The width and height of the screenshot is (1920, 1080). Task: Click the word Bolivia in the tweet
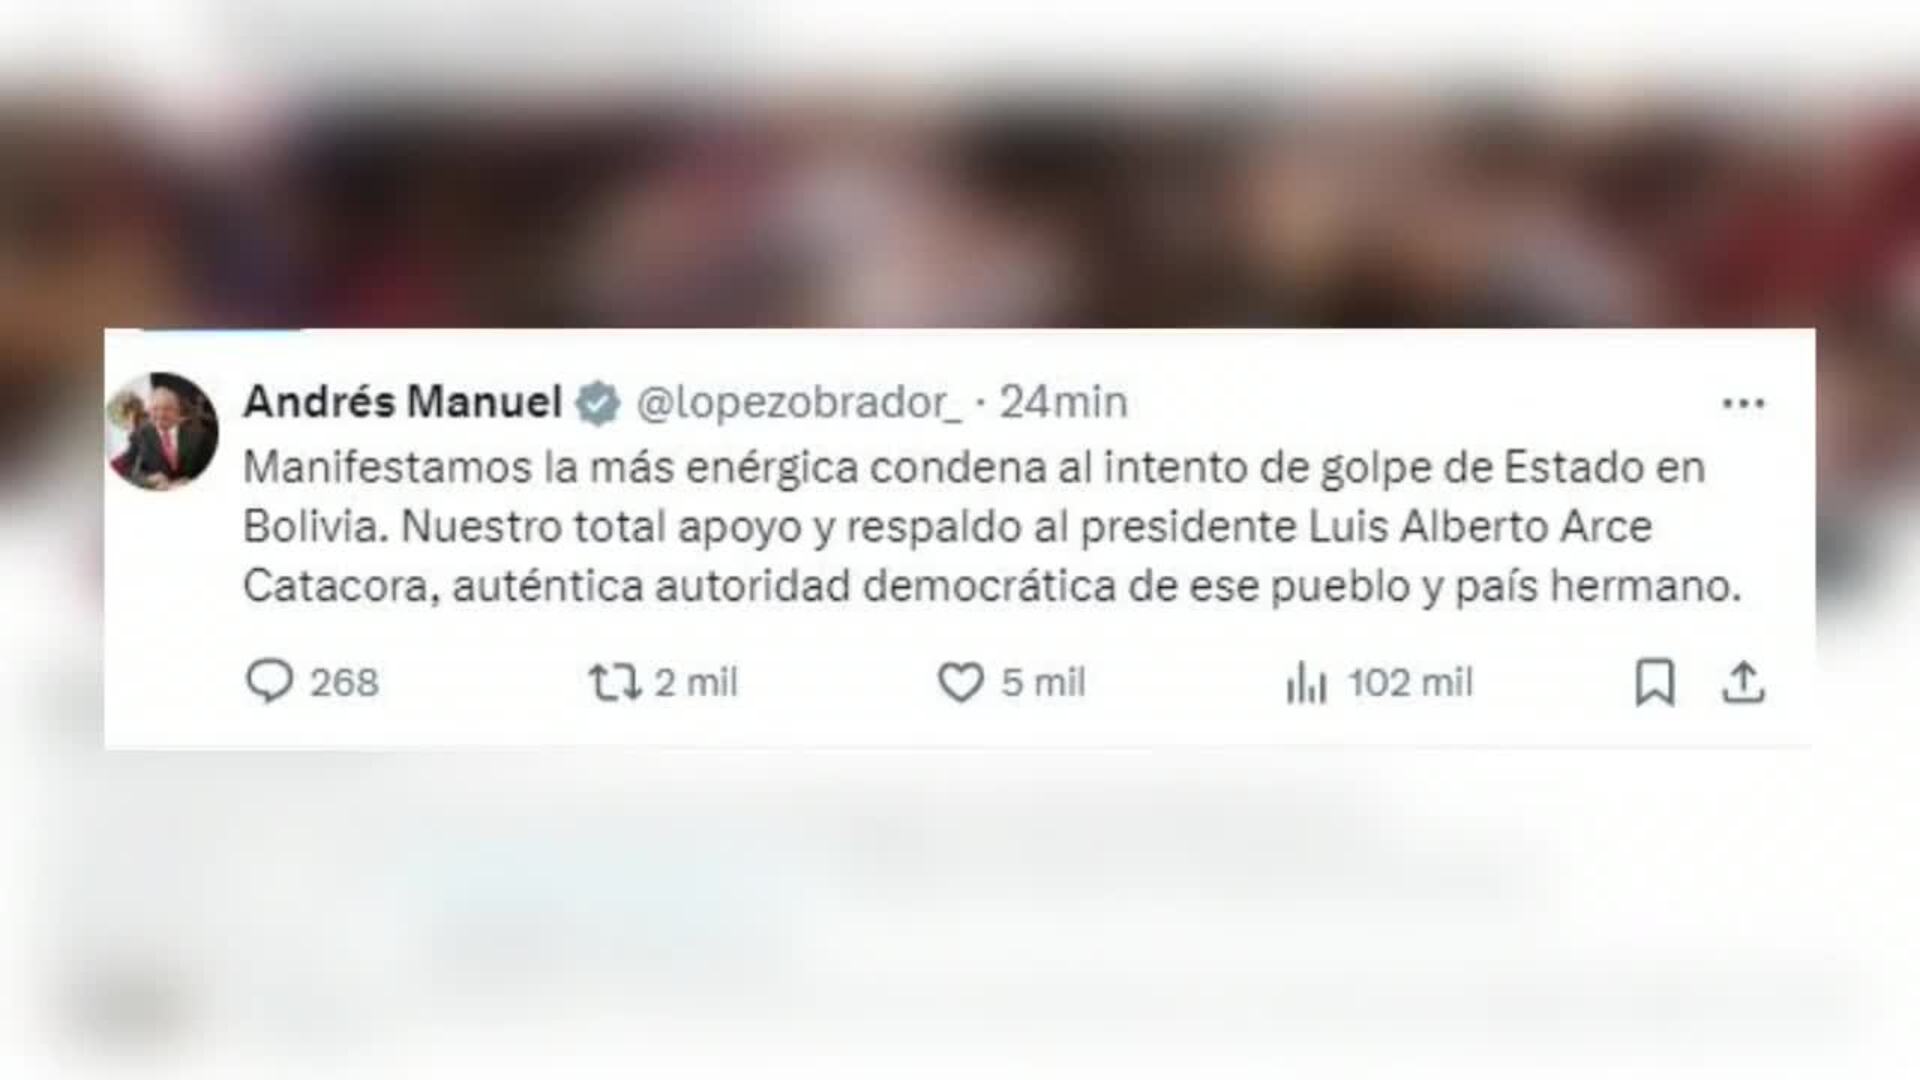point(314,527)
